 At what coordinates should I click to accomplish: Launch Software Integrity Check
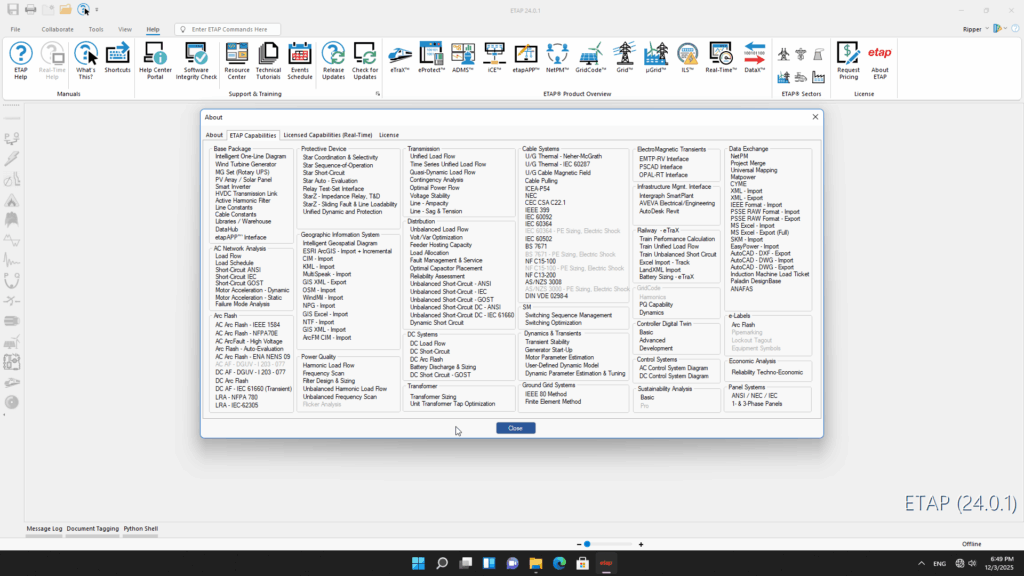200,58
